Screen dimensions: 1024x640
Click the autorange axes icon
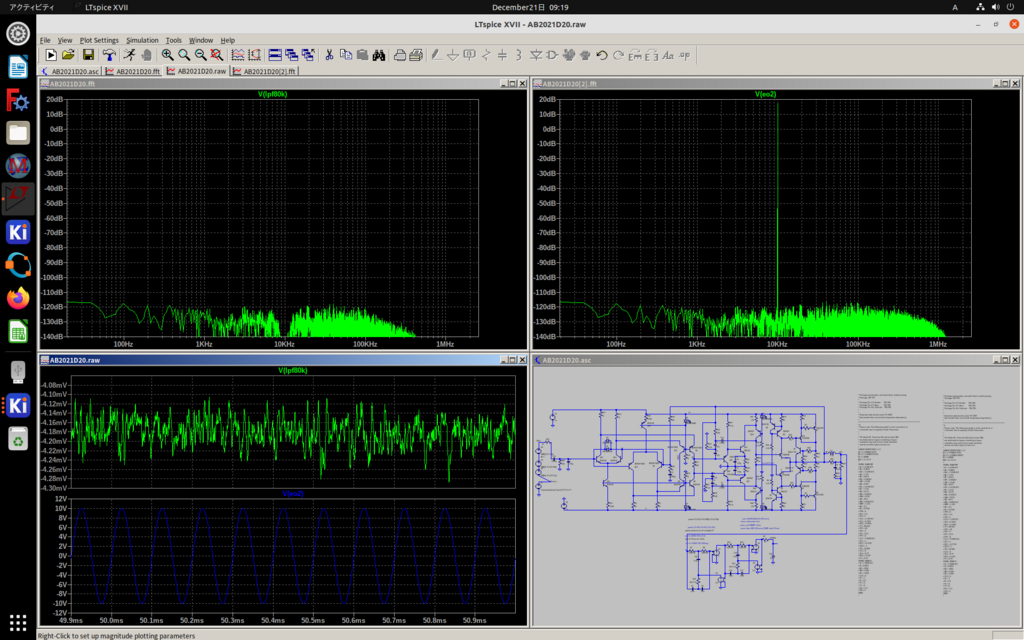pos(255,56)
